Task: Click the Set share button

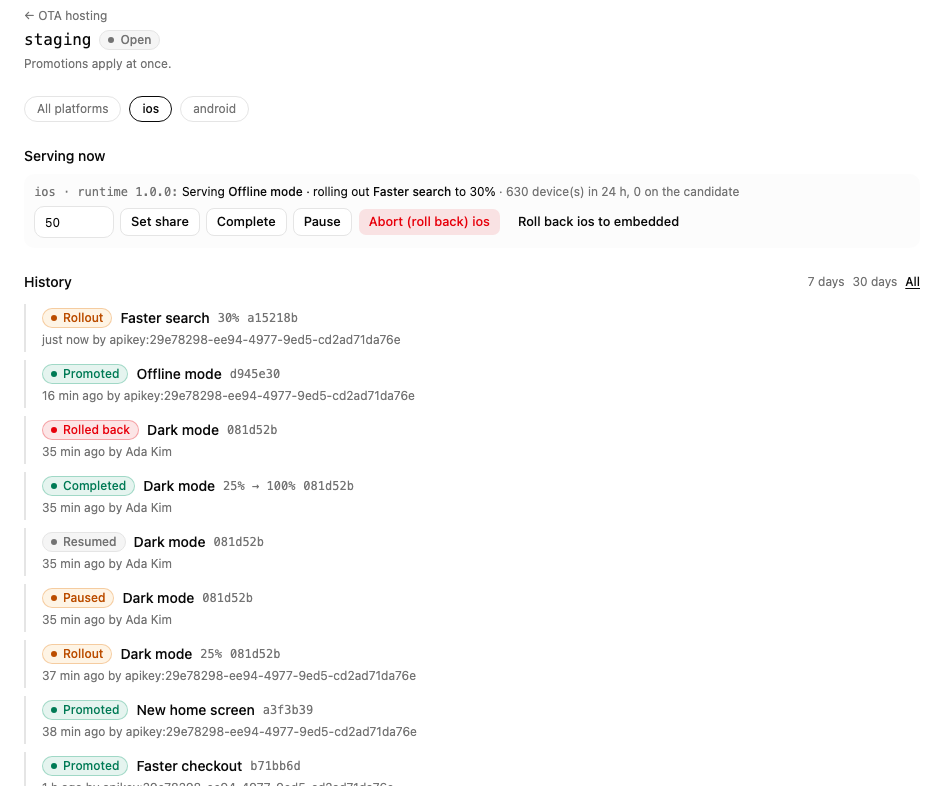Action: [160, 221]
